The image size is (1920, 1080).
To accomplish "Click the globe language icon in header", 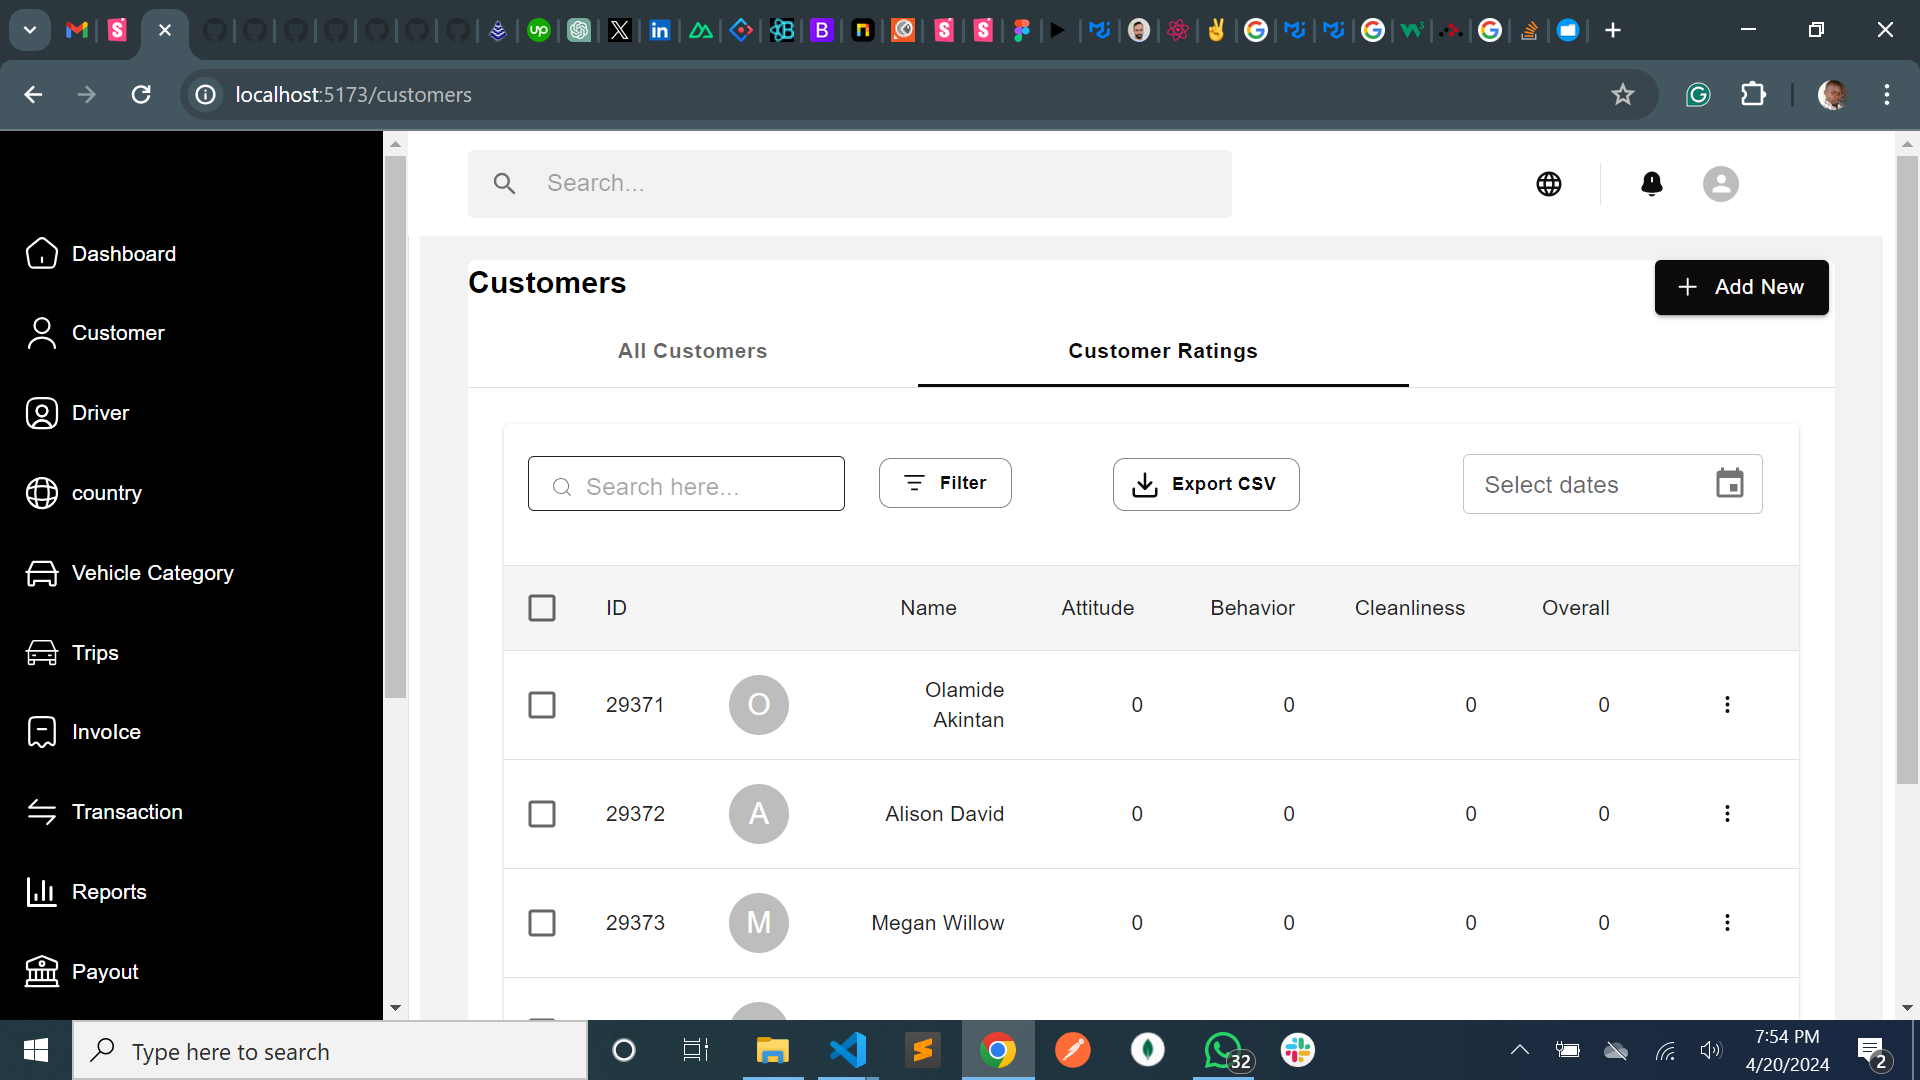I will coord(1549,184).
